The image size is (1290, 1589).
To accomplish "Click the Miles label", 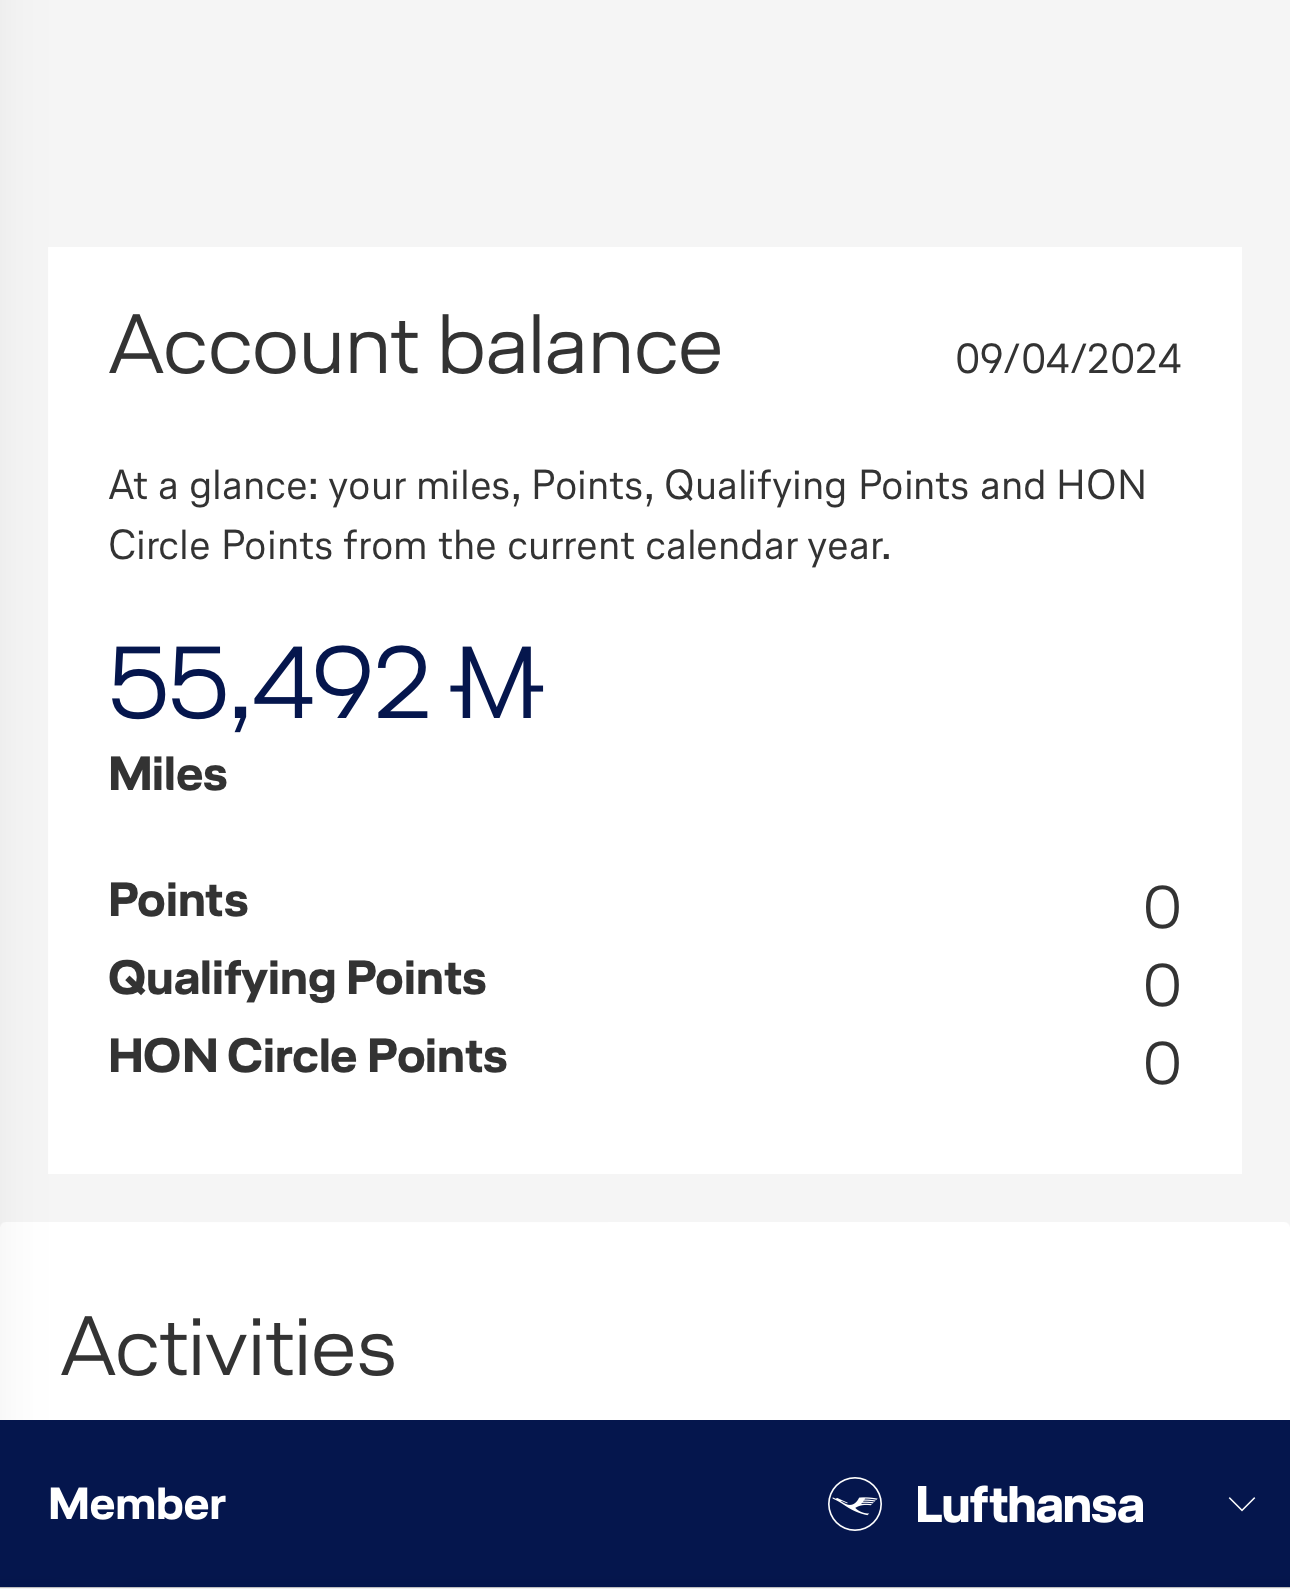I will 168,774.
